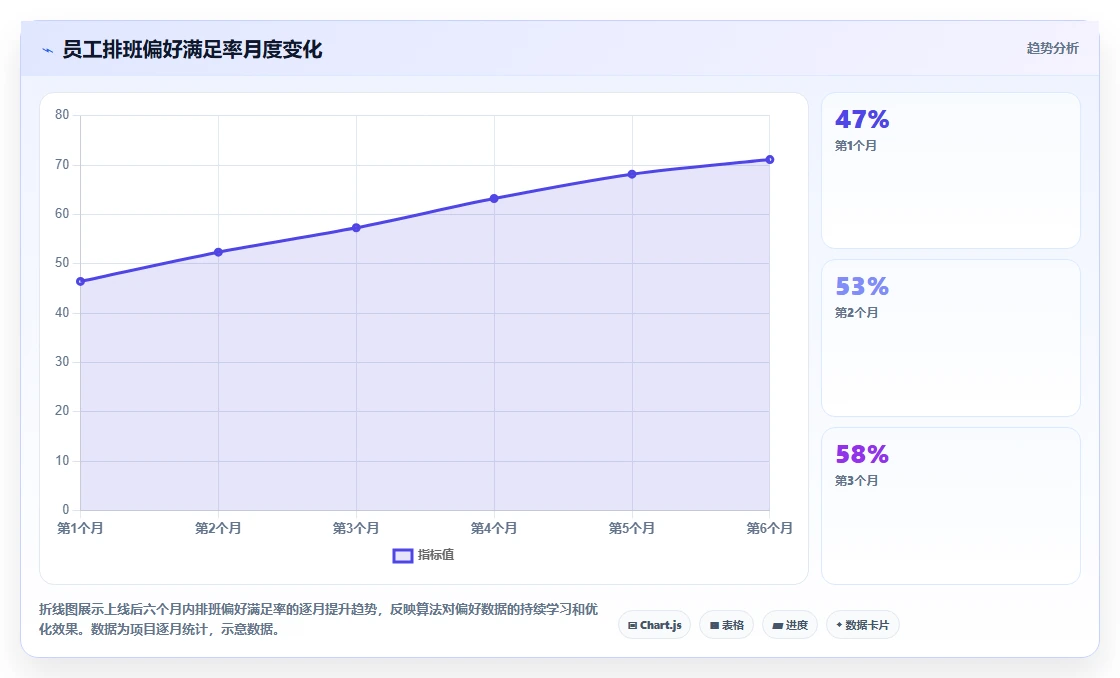
Task: Click the 第3个月 label under 58%
Action: 856,481
